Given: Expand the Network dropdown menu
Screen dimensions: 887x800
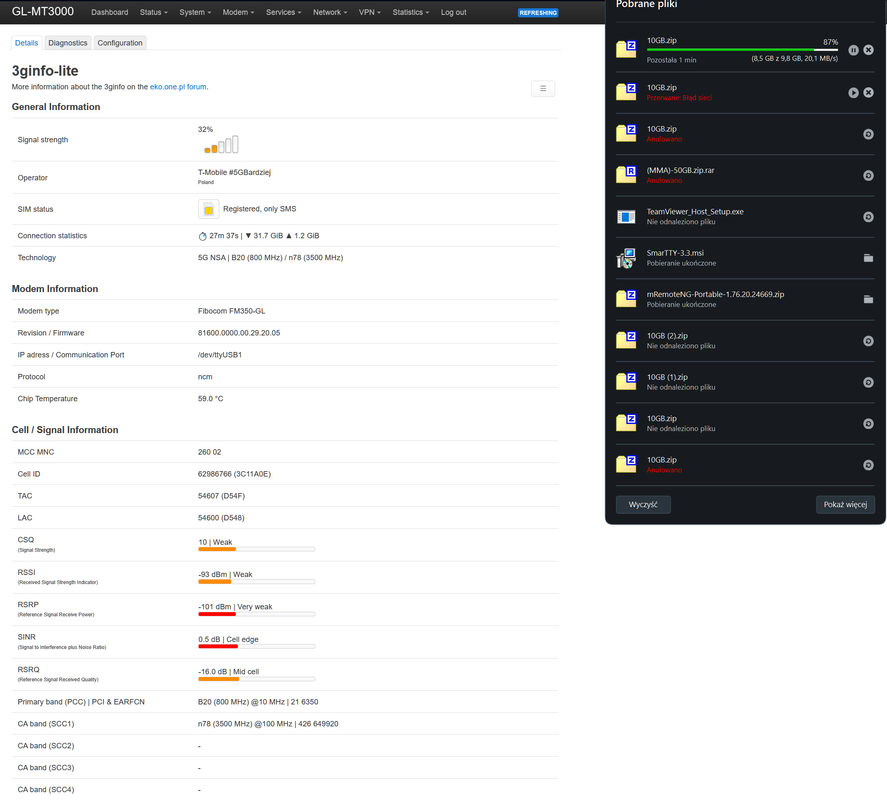Looking at the screenshot, I should [x=330, y=12].
